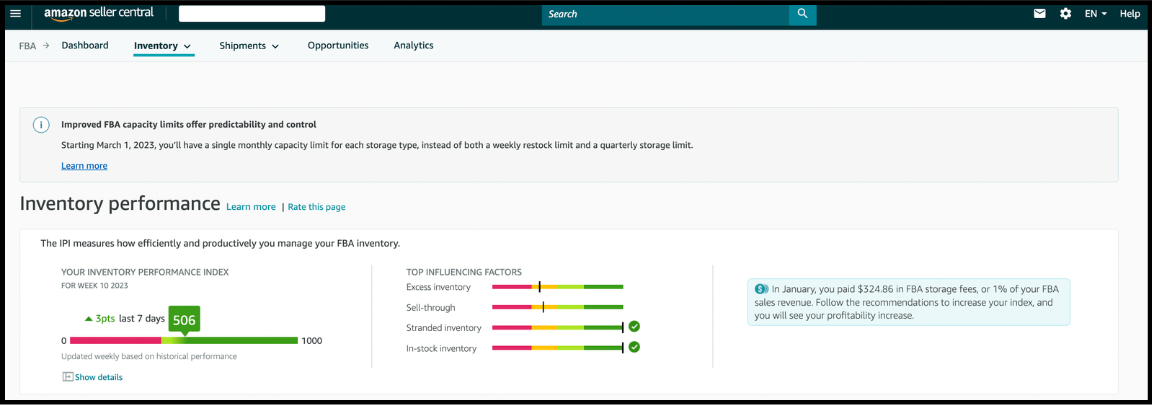Open the mail messages icon

(x=1040, y=14)
